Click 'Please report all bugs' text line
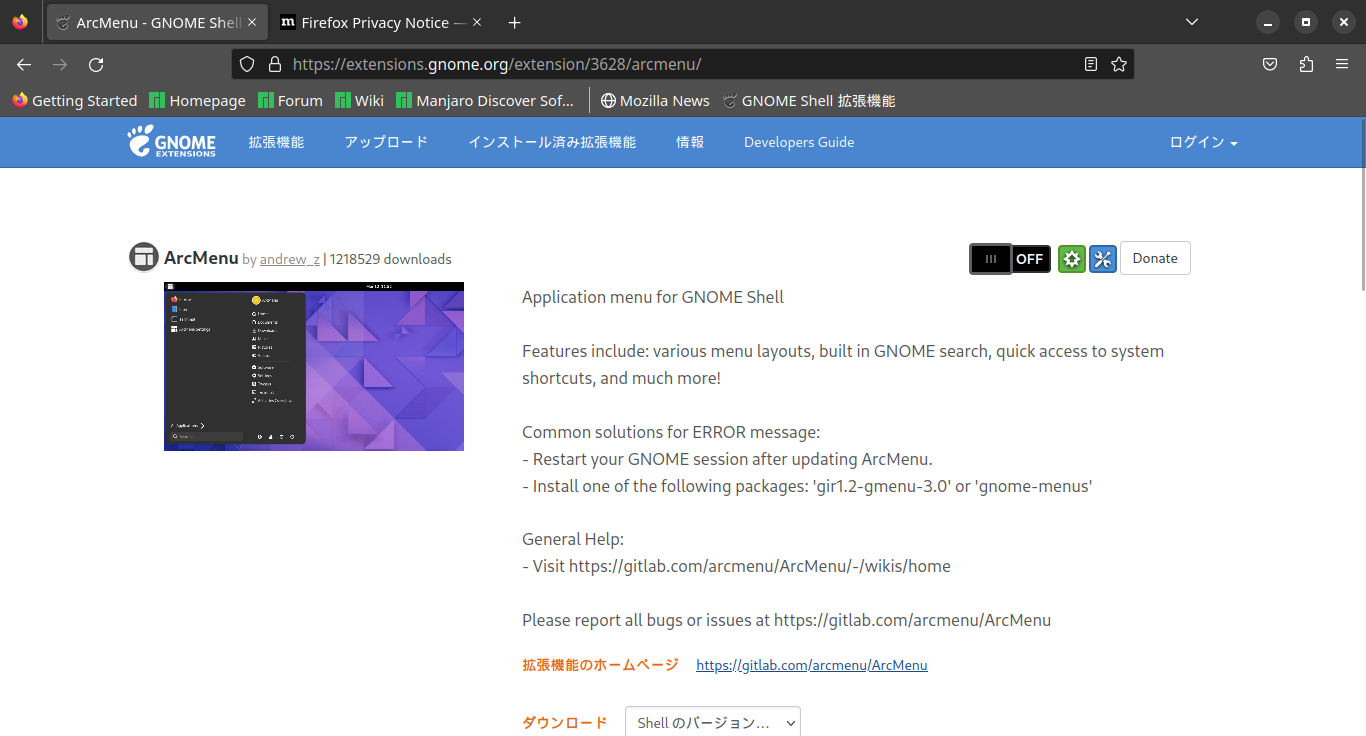 [786, 620]
